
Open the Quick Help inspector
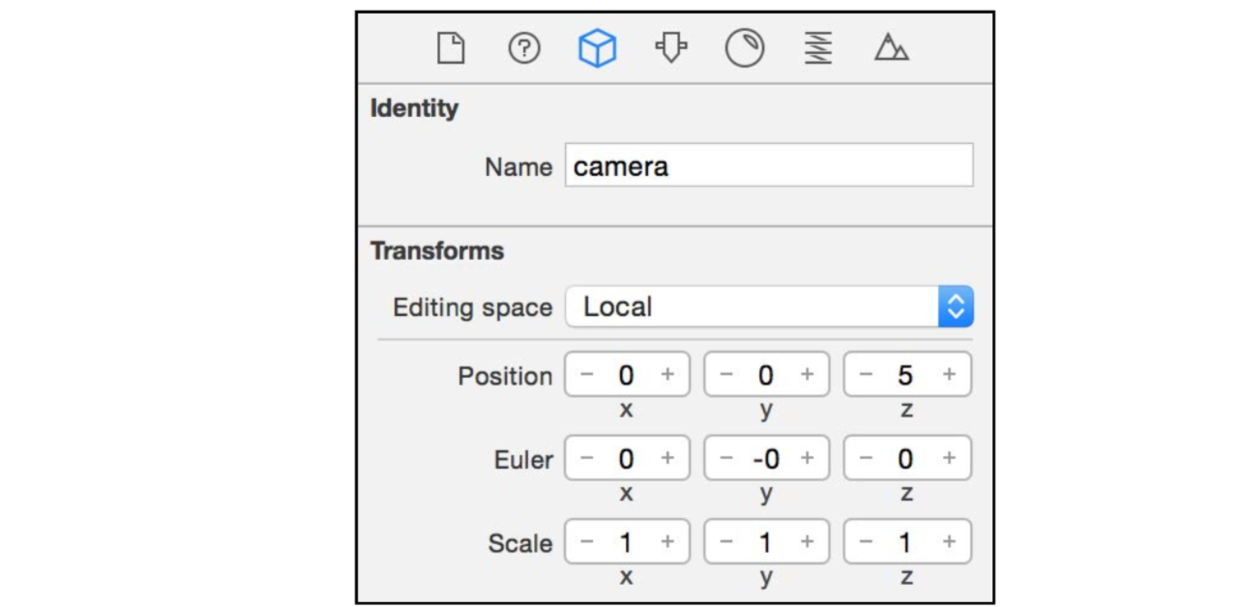pos(524,48)
